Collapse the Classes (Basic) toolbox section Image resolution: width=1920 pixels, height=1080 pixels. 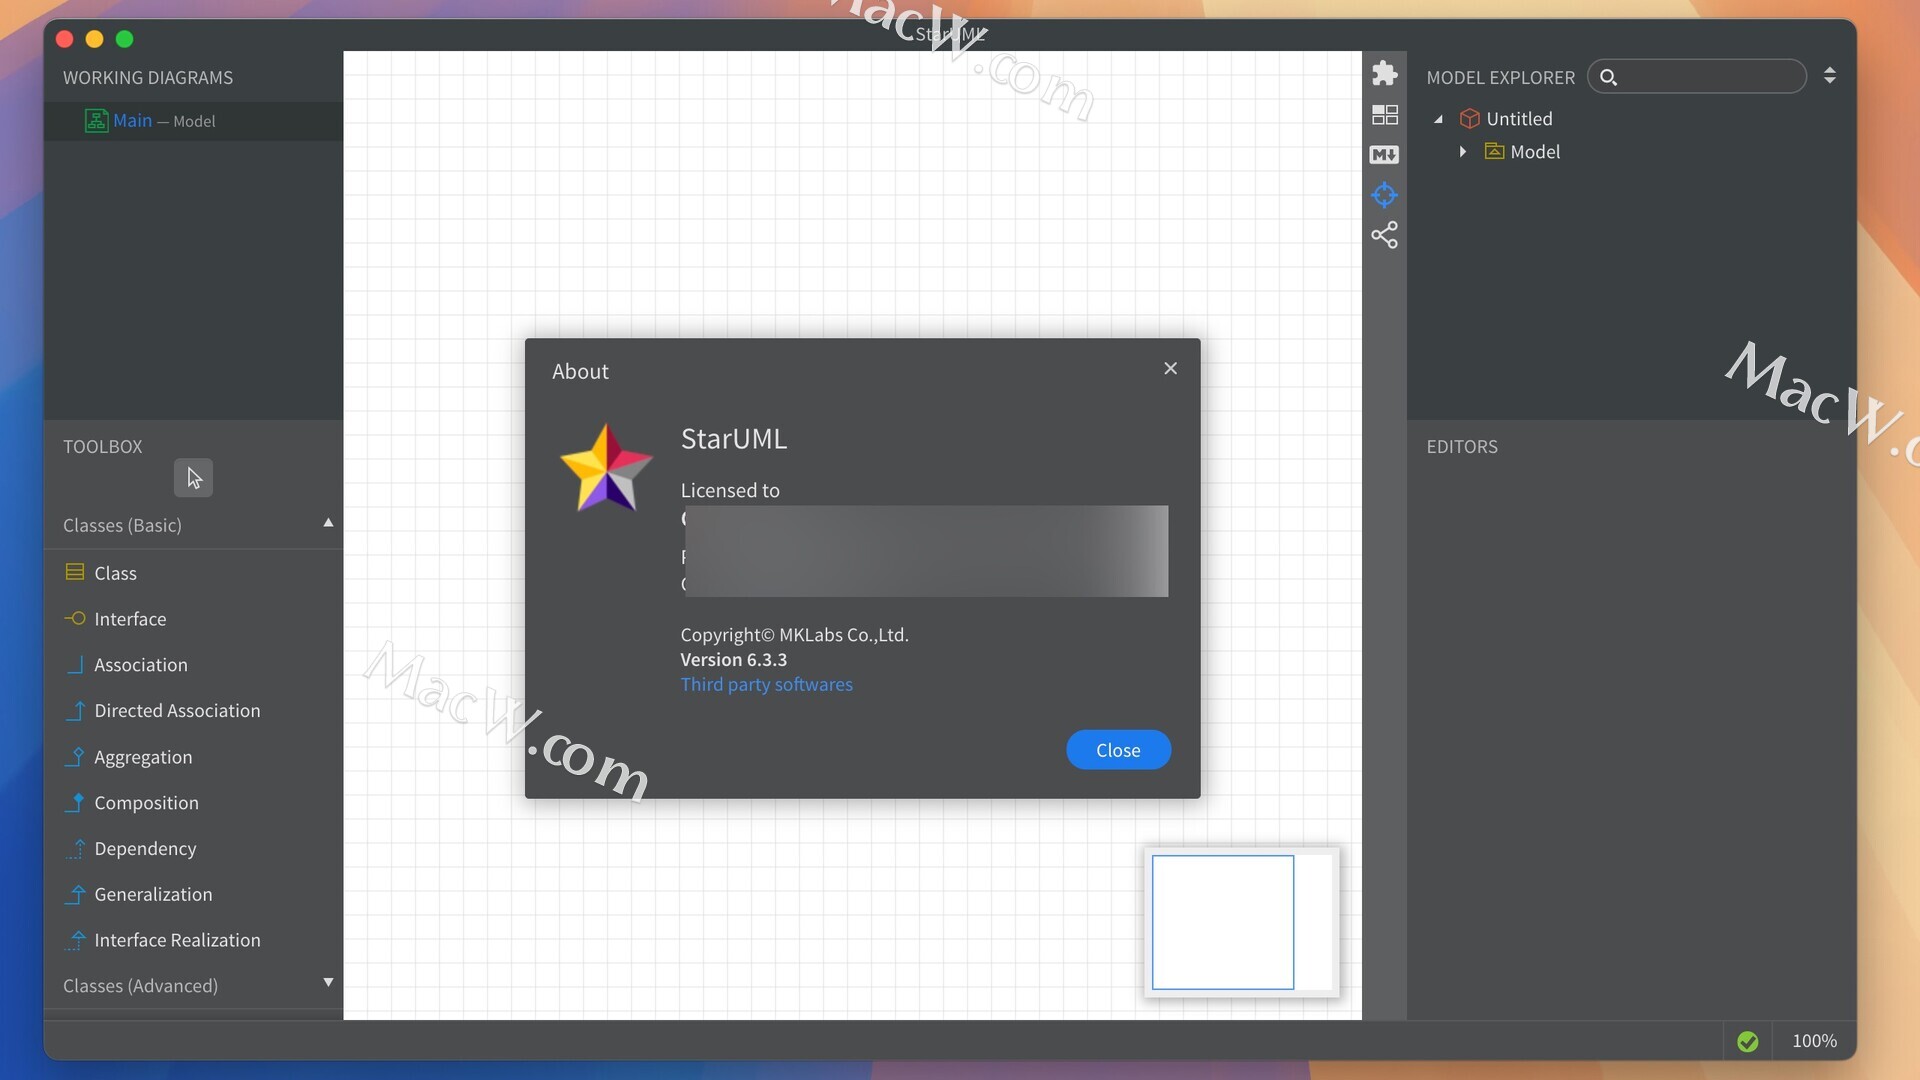328,523
